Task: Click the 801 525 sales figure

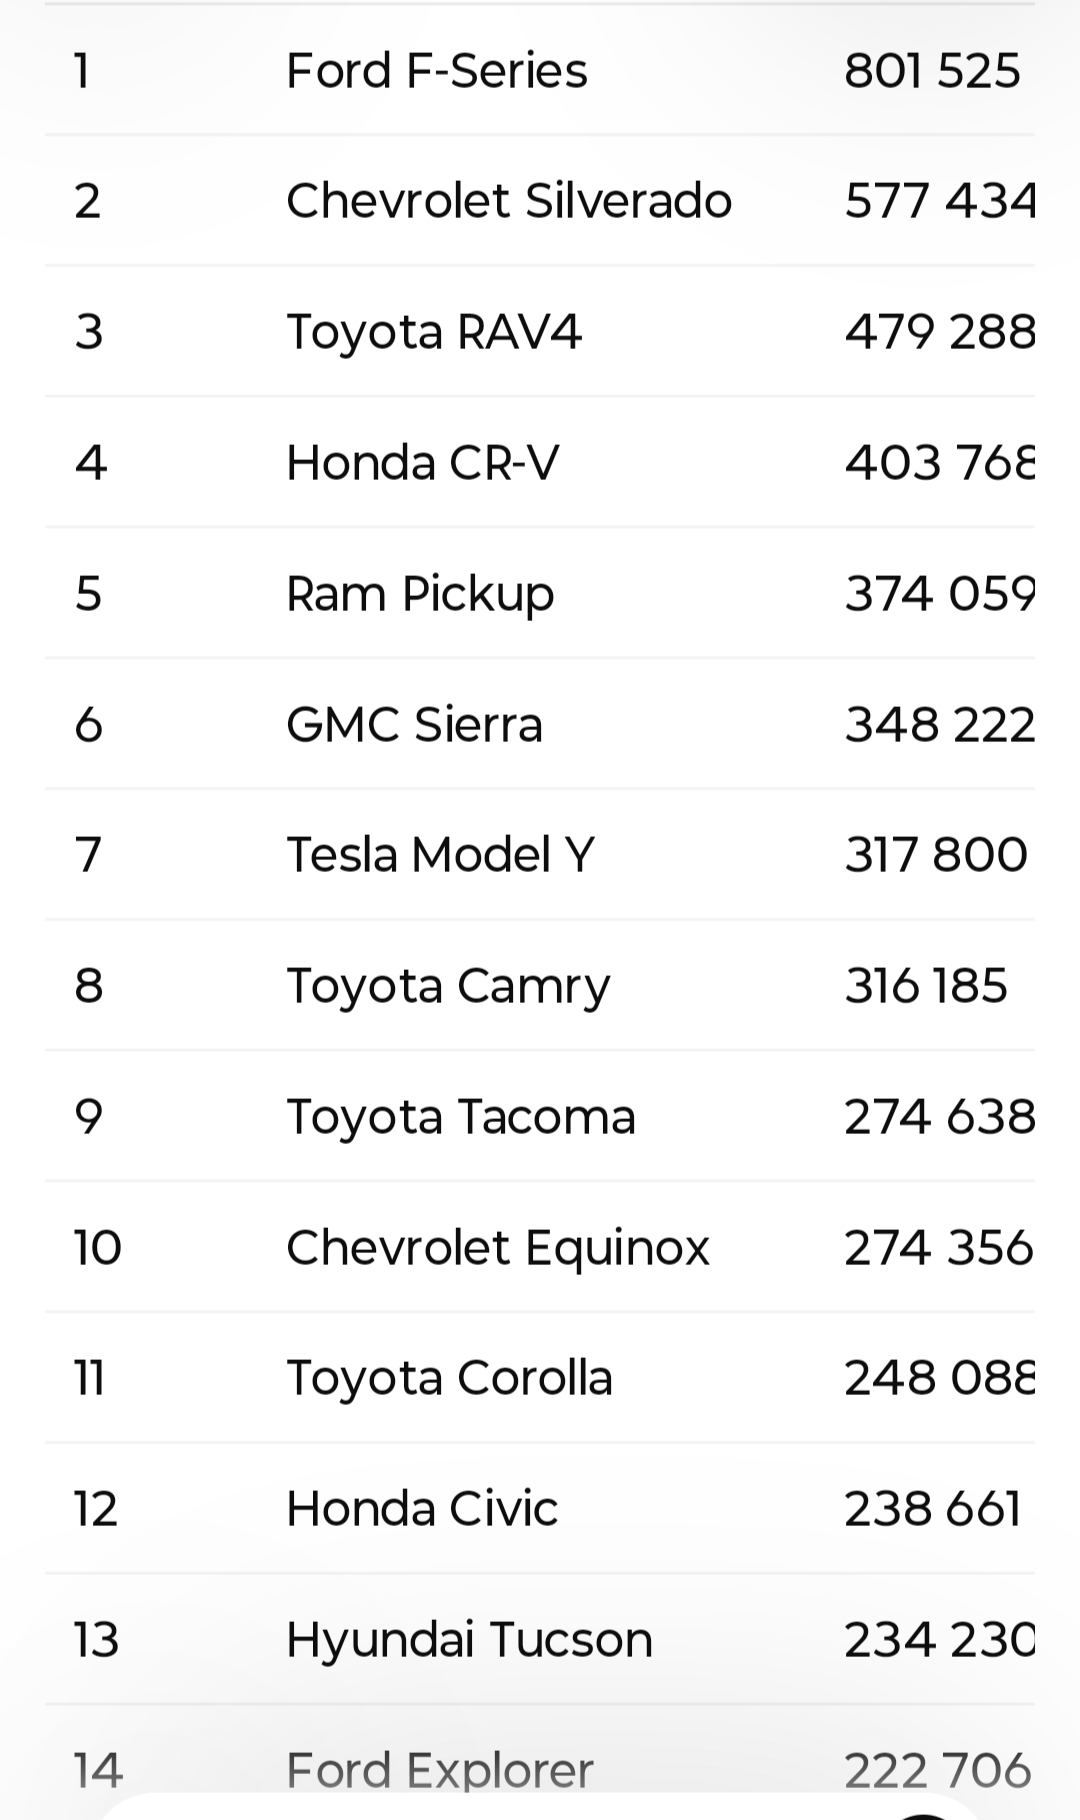Action: 931,71
